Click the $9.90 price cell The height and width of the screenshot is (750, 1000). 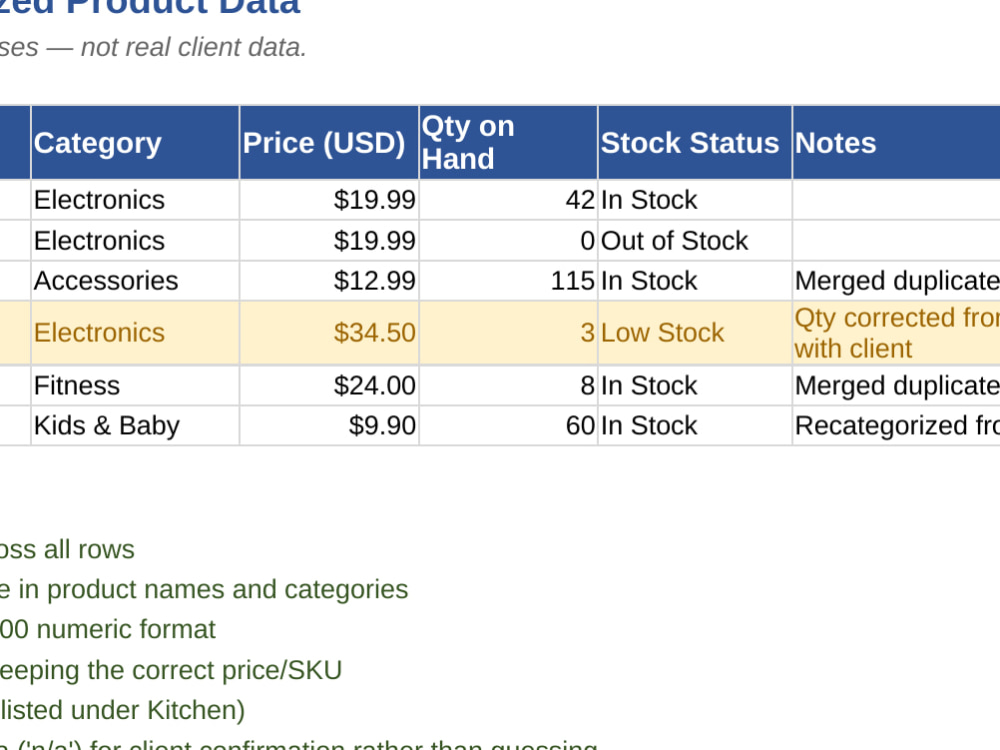[329, 425]
